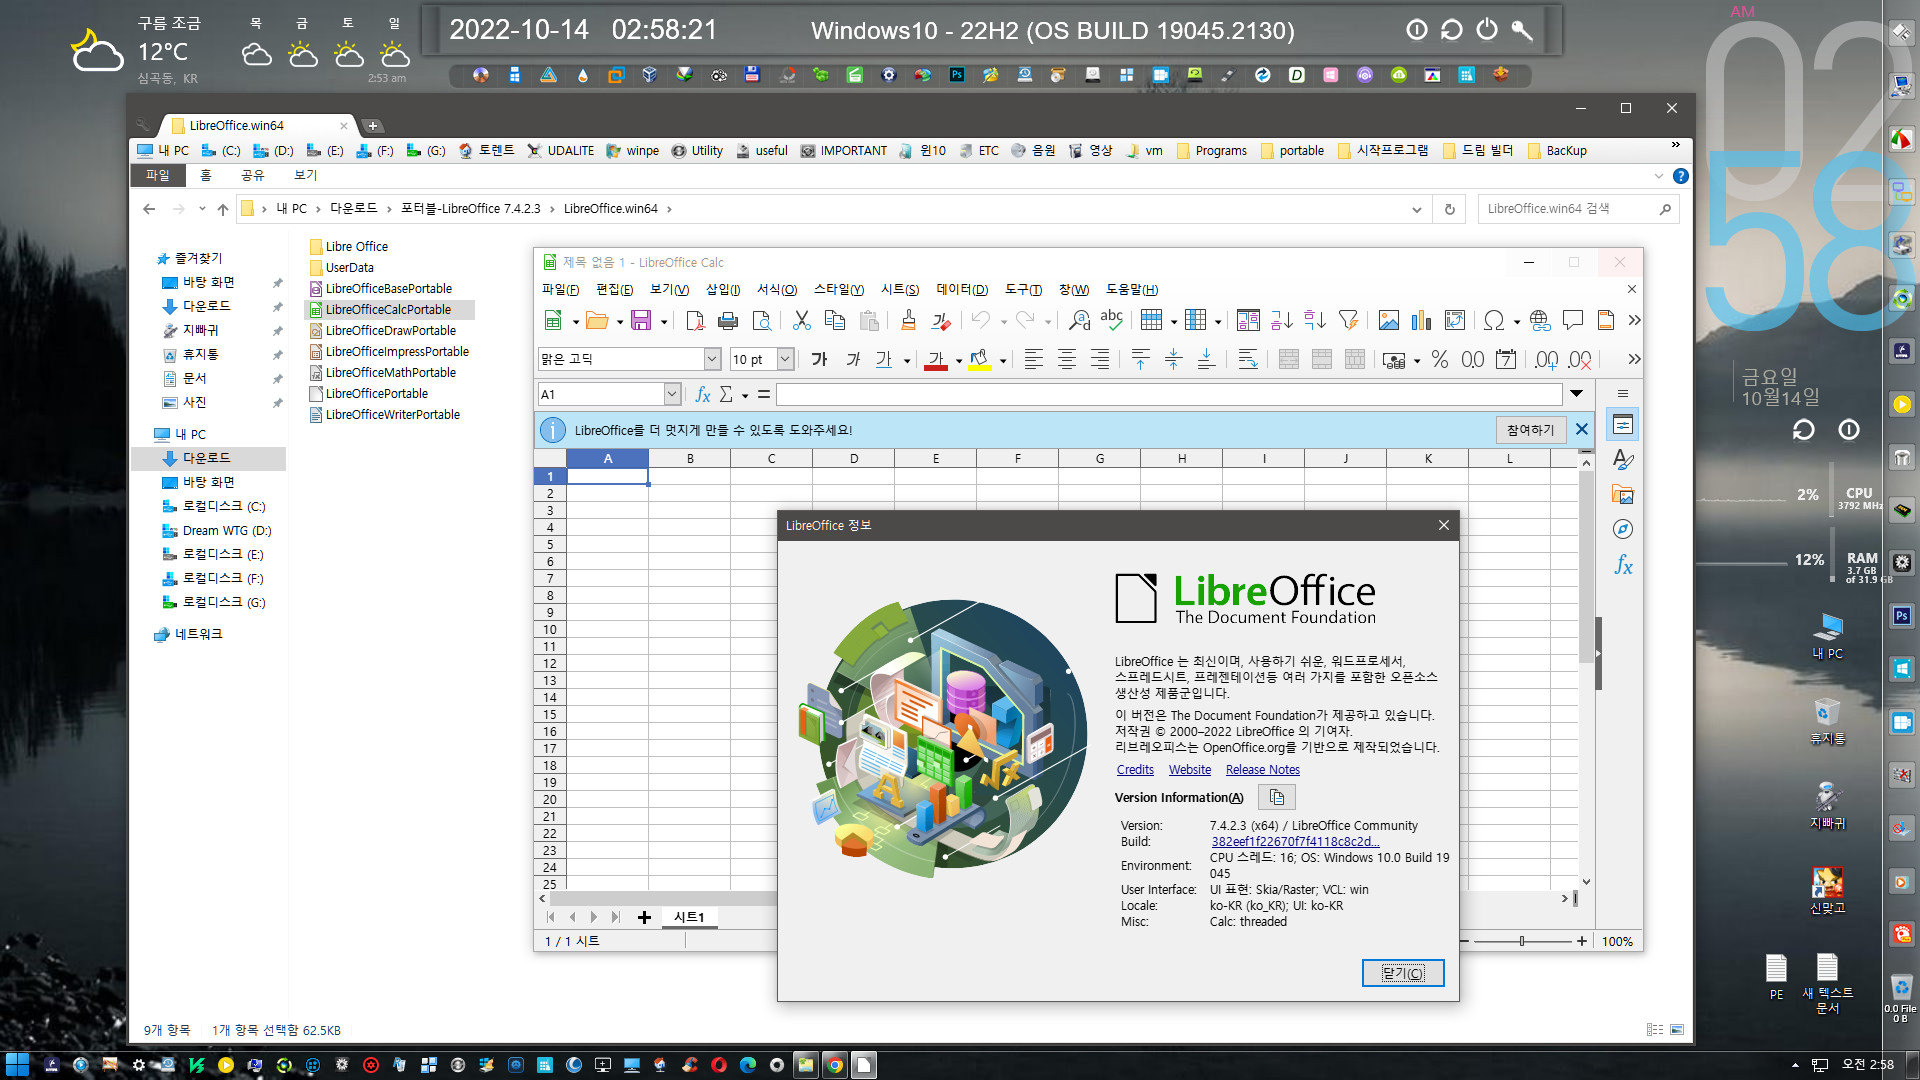Open the Credits link
This screenshot has width=1920, height=1080.
(x=1135, y=770)
